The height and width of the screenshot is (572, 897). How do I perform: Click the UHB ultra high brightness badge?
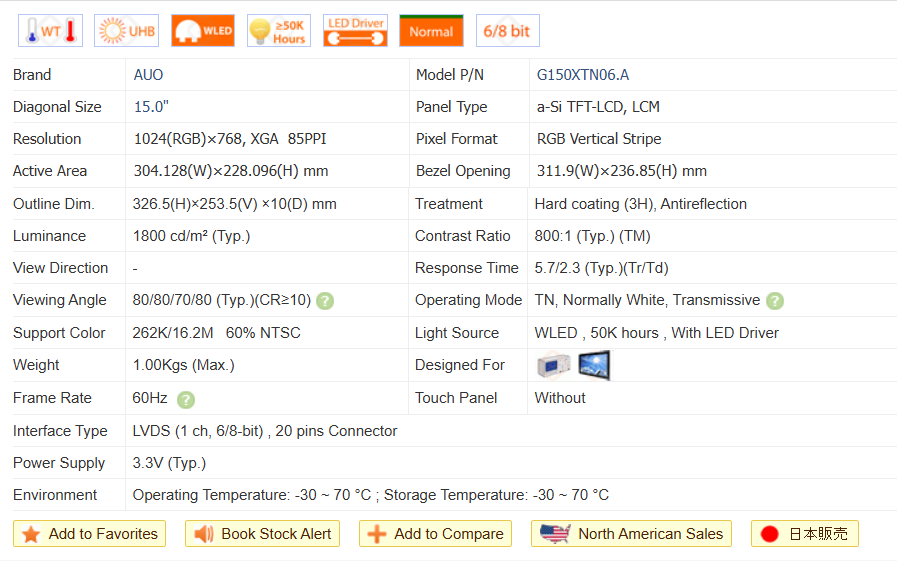click(x=126, y=31)
